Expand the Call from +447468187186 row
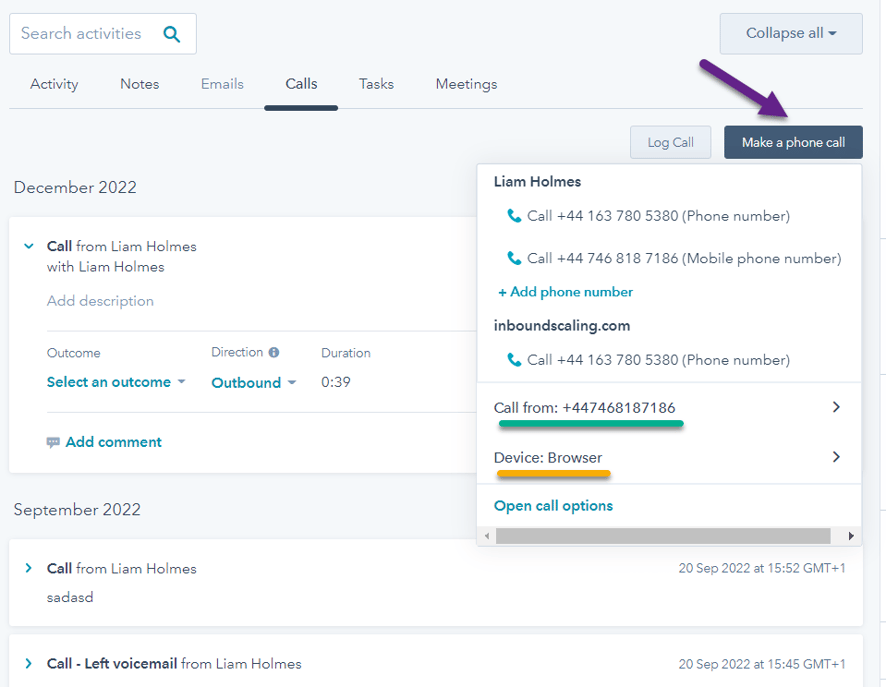 click(836, 407)
